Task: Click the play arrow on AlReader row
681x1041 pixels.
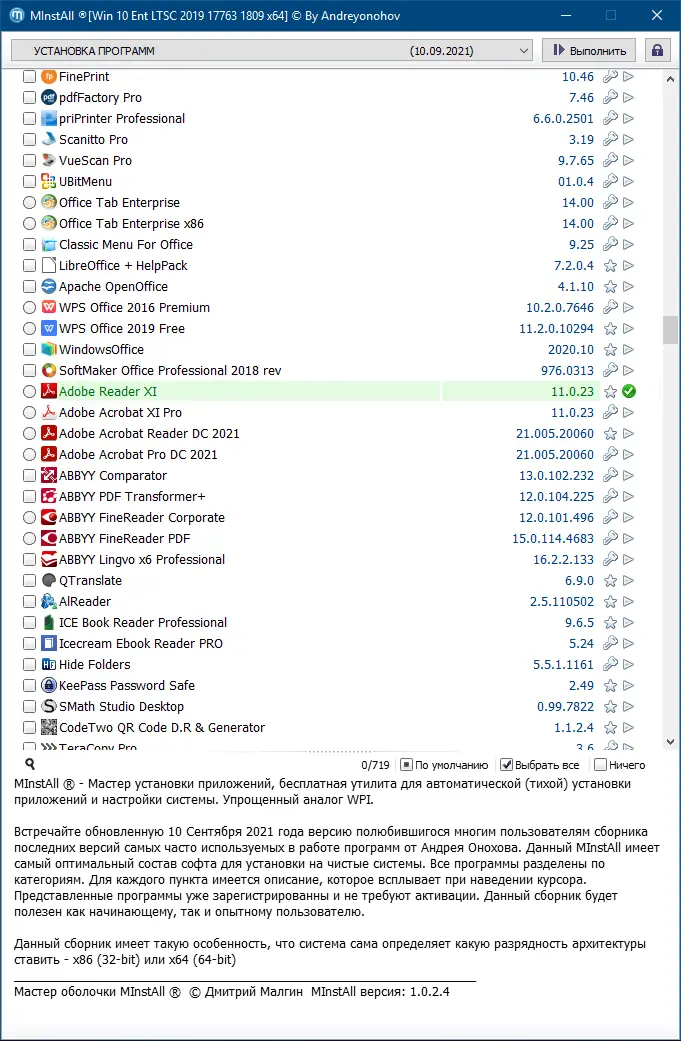Action: coord(629,601)
